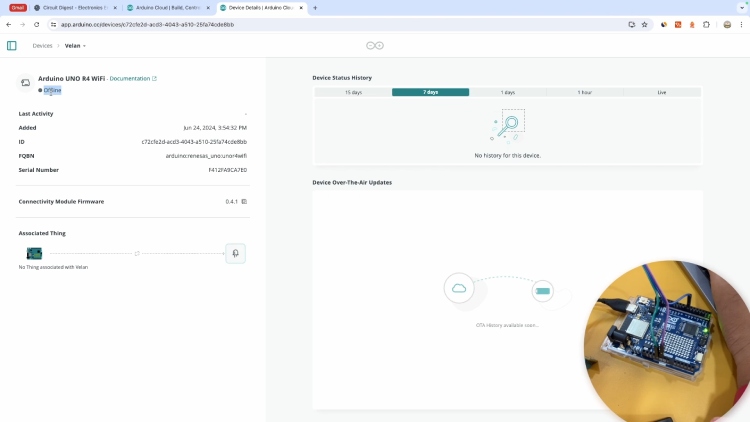This screenshot has width=750, height=422.
Task: Click the firmware version 0.4.1
Action: tap(232, 201)
